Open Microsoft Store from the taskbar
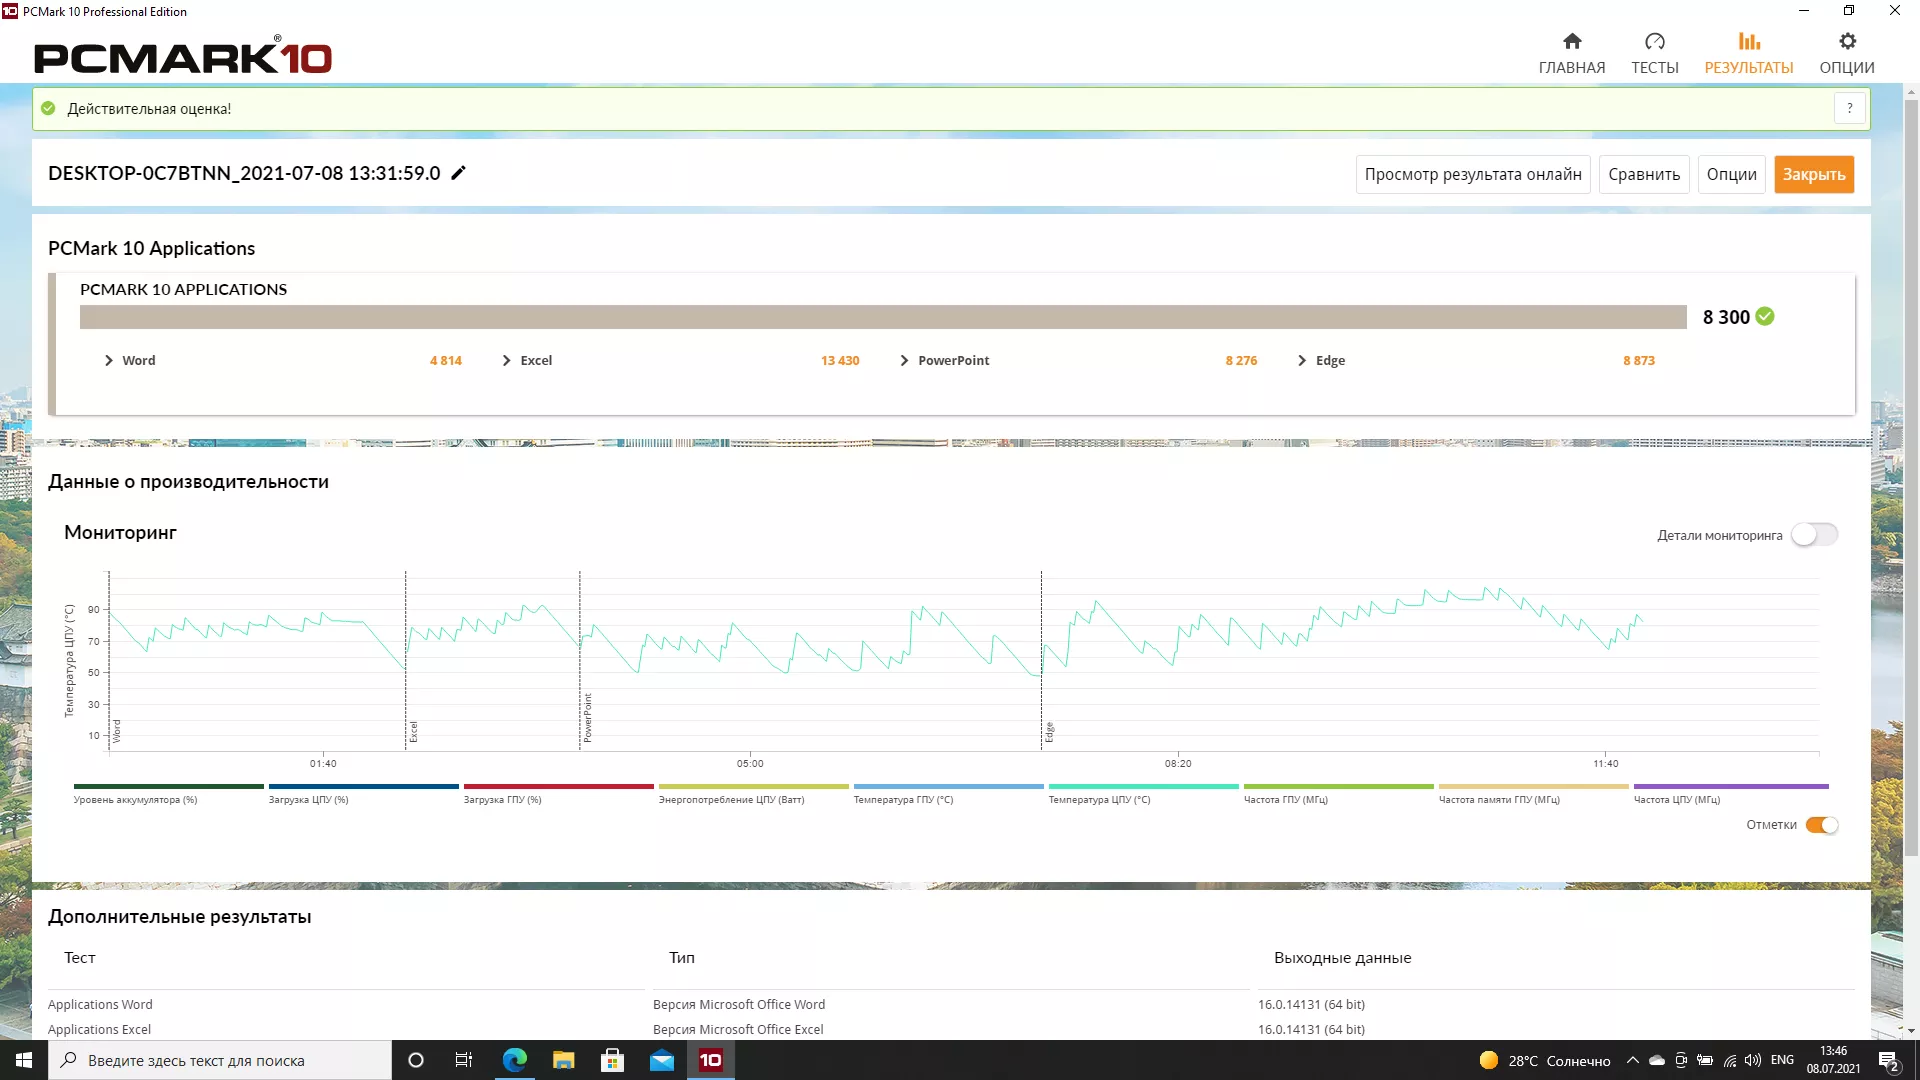This screenshot has width=1920, height=1080. tap(612, 1060)
